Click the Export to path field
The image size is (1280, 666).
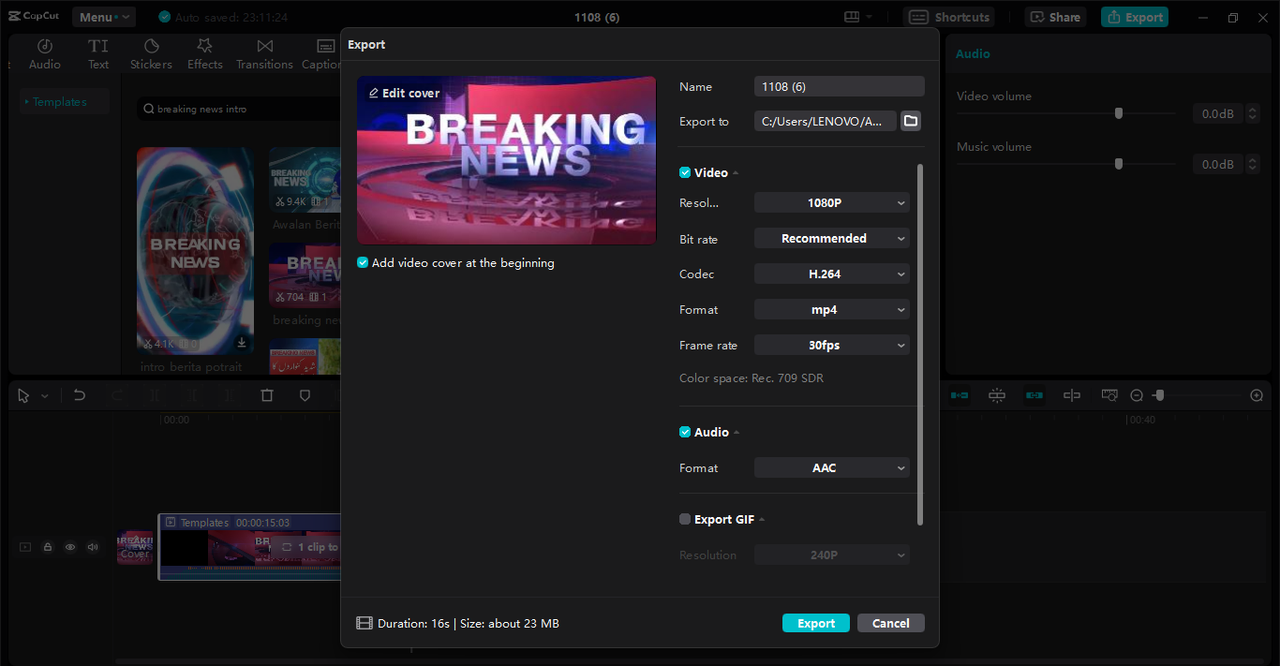(x=825, y=121)
